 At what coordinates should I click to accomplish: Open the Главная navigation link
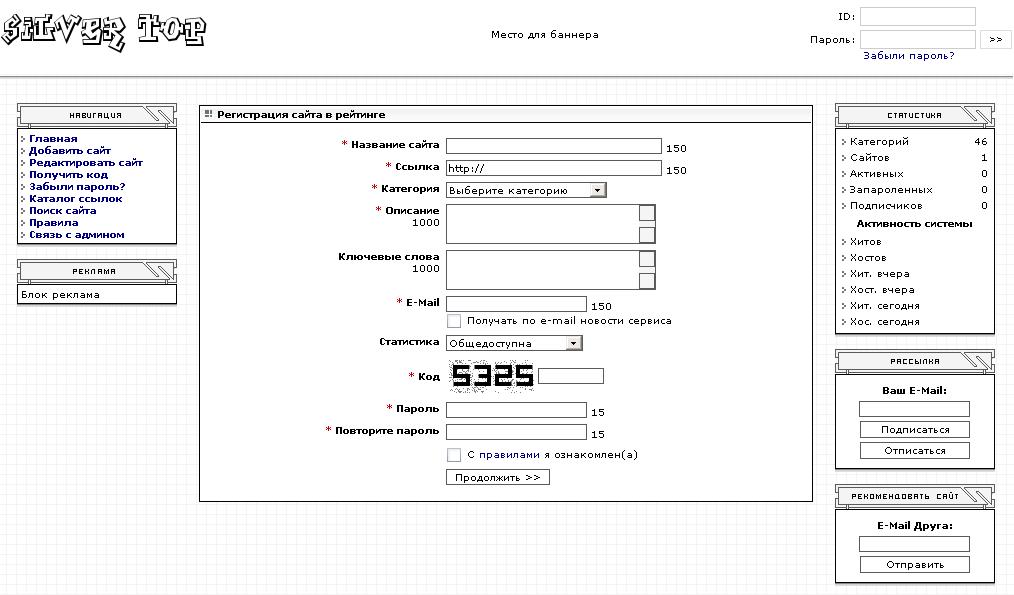point(53,138)
